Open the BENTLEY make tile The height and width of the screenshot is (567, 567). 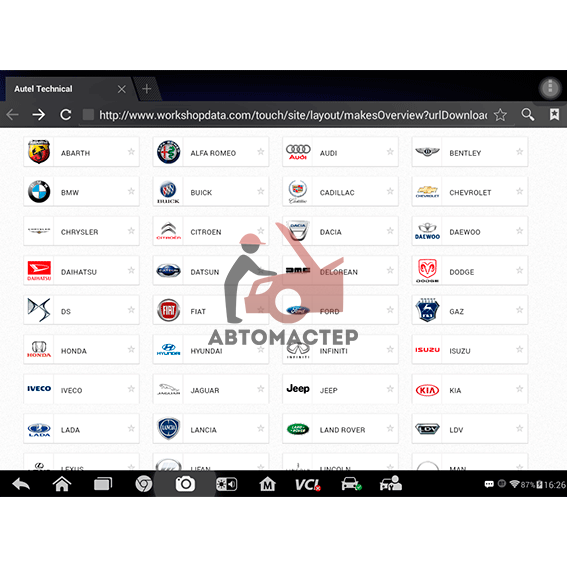[x=470, y=152]
